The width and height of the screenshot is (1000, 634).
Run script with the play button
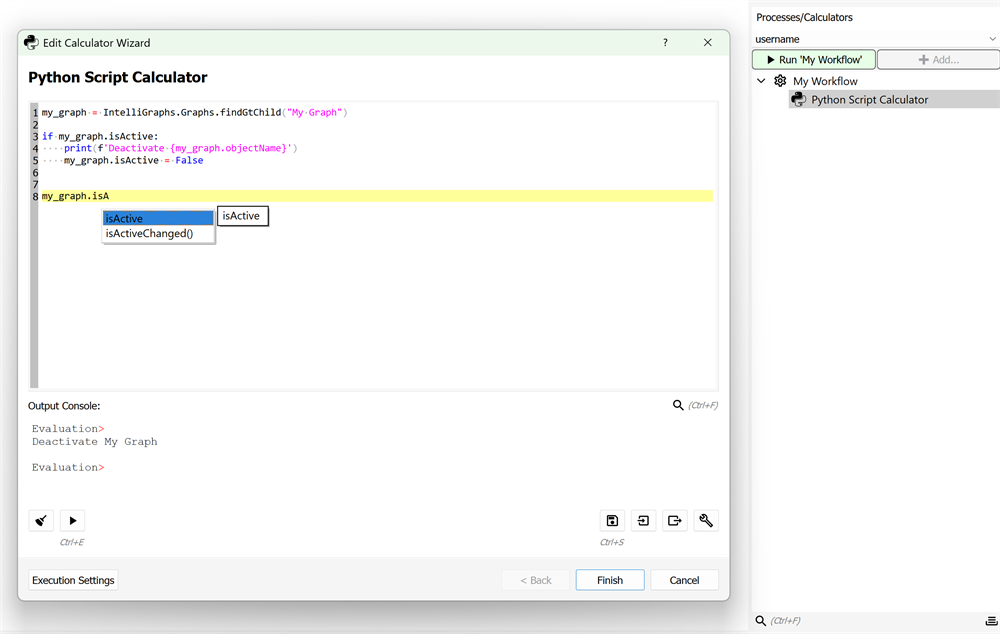click(73, 520)
